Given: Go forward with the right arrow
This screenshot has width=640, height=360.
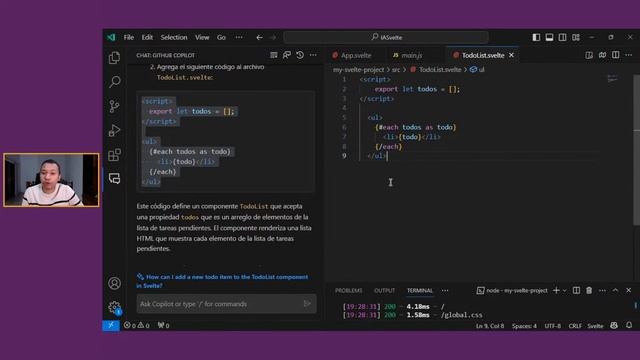Looking at the screenshot, I should coord(273,37).
